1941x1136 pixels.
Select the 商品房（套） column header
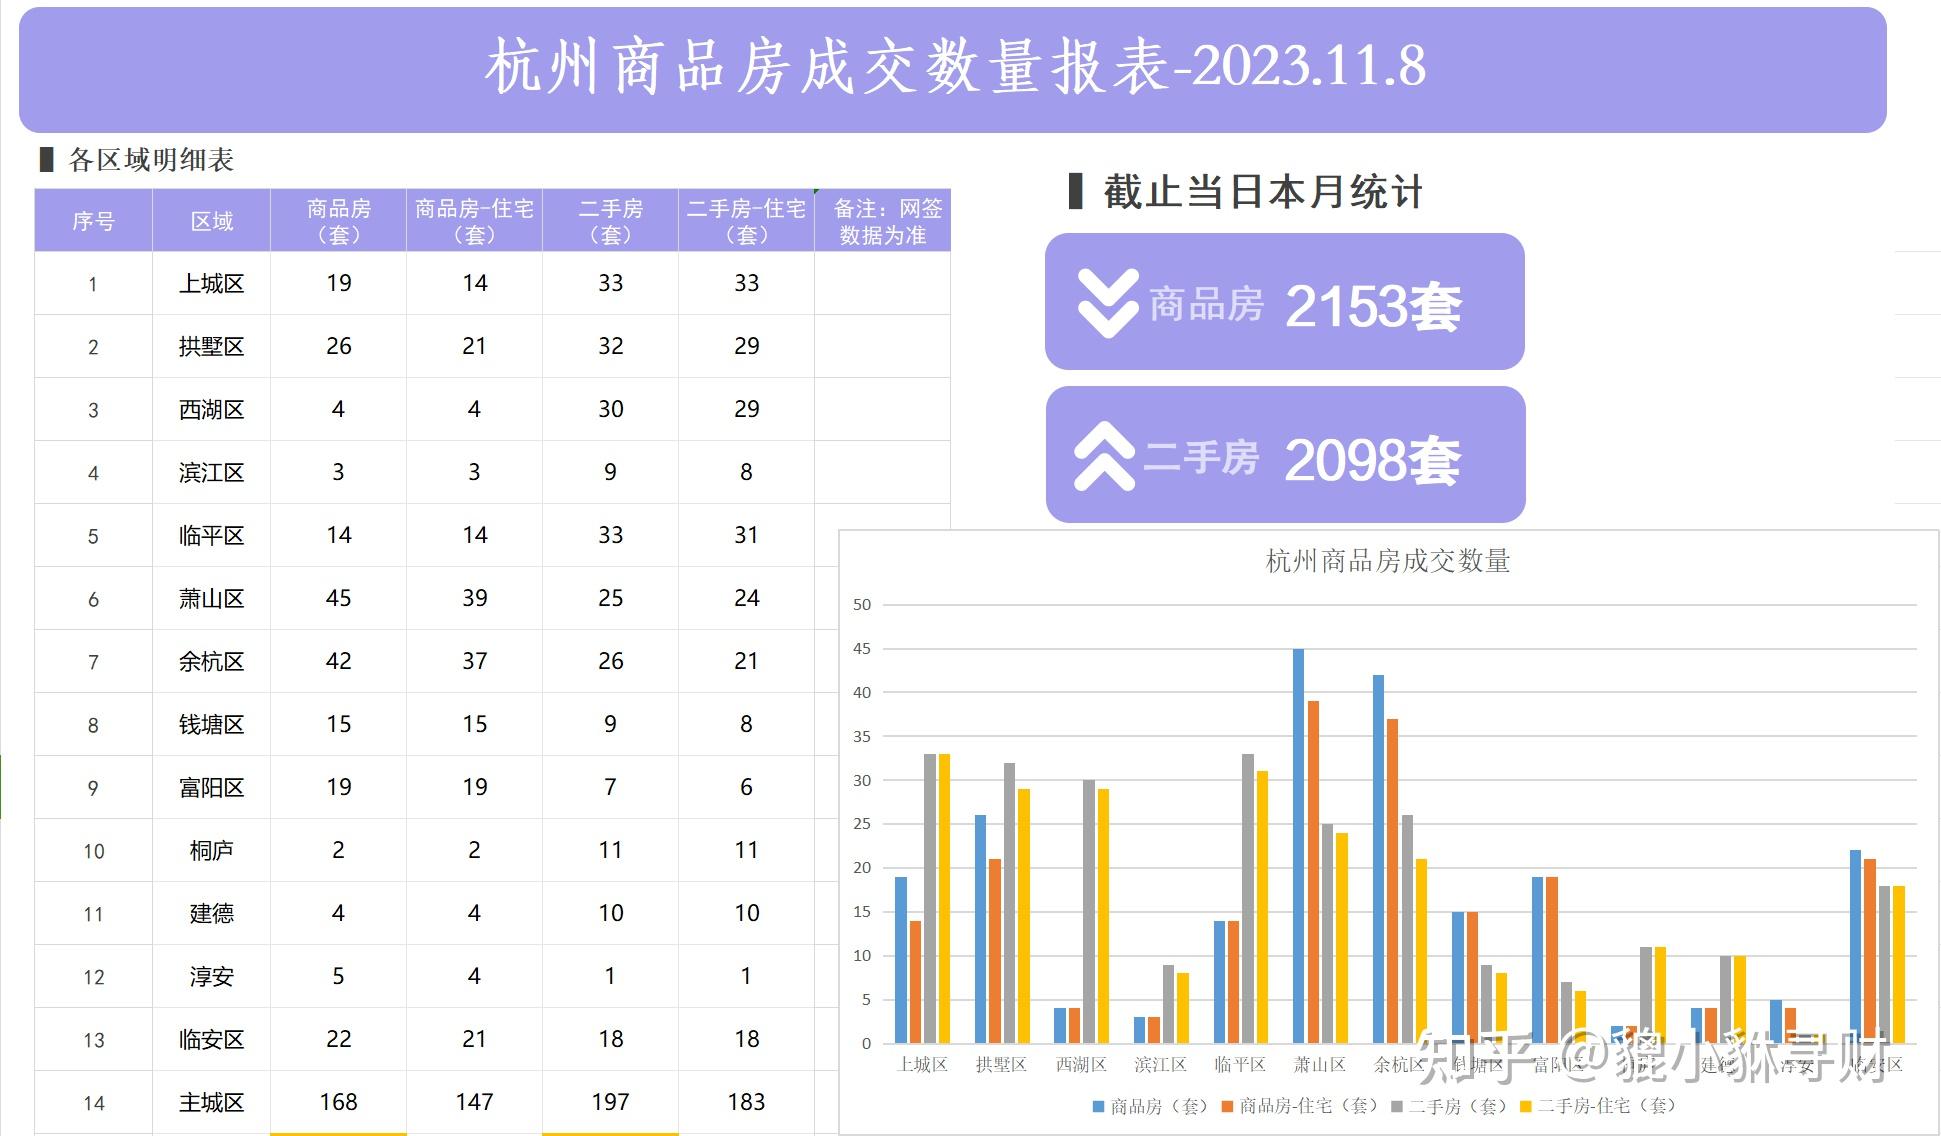[x=339, y=221]
